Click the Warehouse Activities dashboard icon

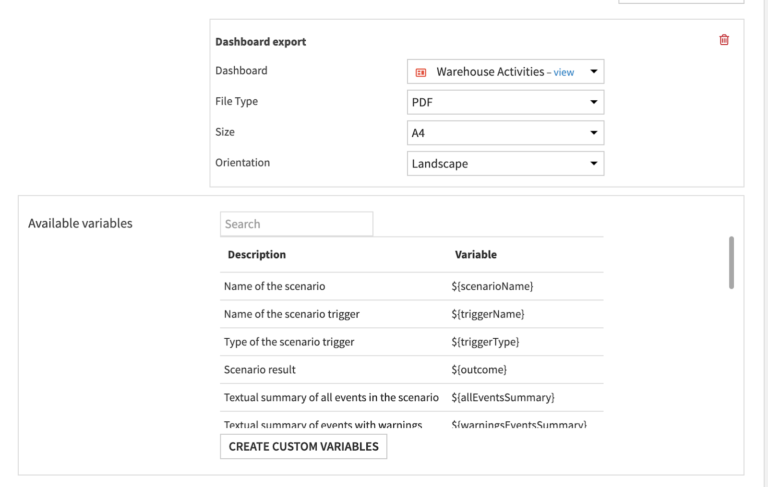point(421,73)
